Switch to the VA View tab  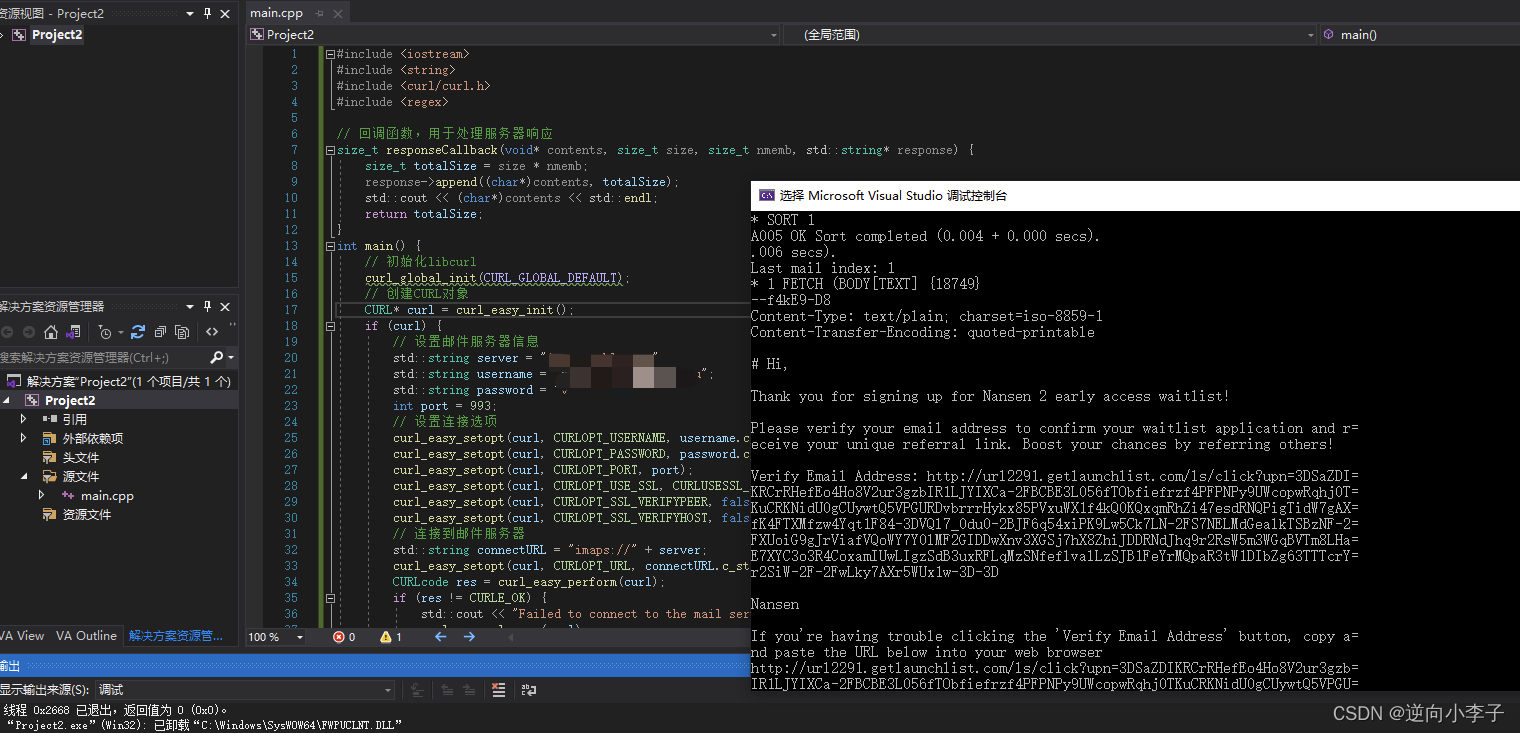tap(22, 636)
